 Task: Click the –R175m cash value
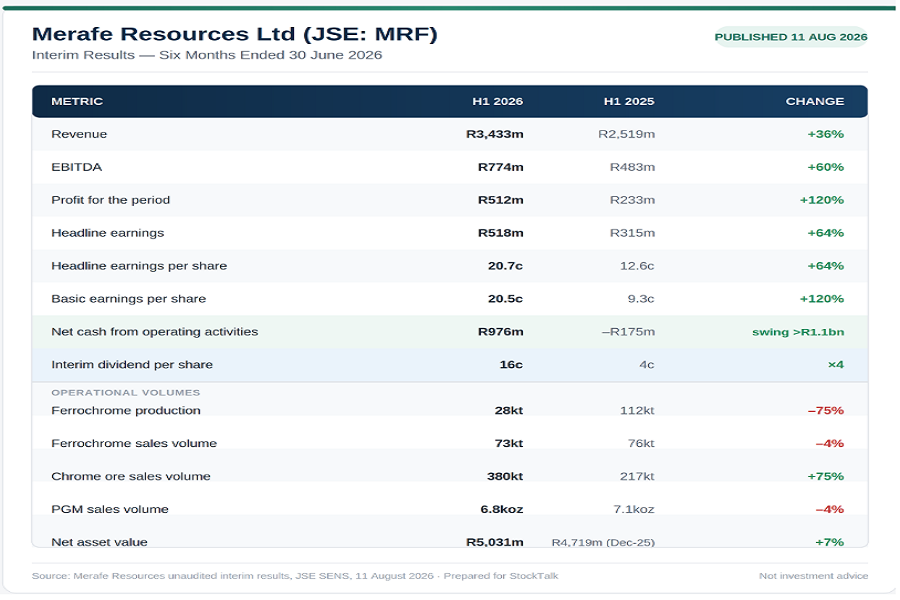tap(628, 332)
